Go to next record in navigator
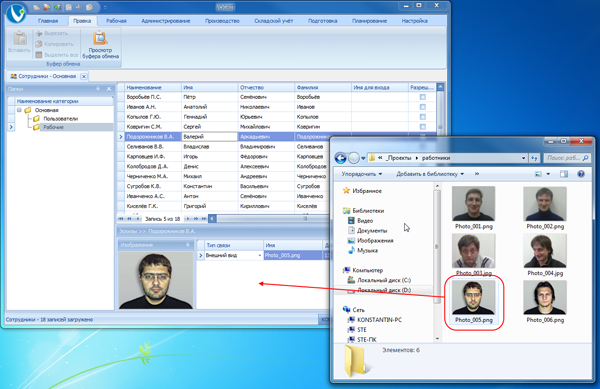The image size is (600, 389). tap(187, 219)
